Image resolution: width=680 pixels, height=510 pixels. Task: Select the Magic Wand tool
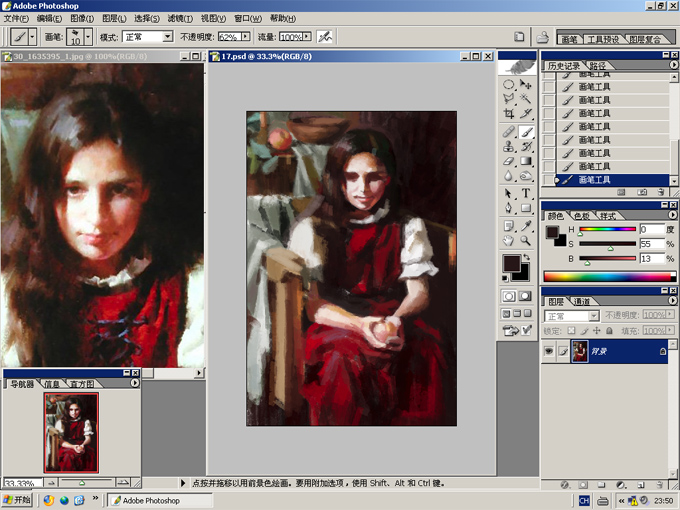point(526,99)
